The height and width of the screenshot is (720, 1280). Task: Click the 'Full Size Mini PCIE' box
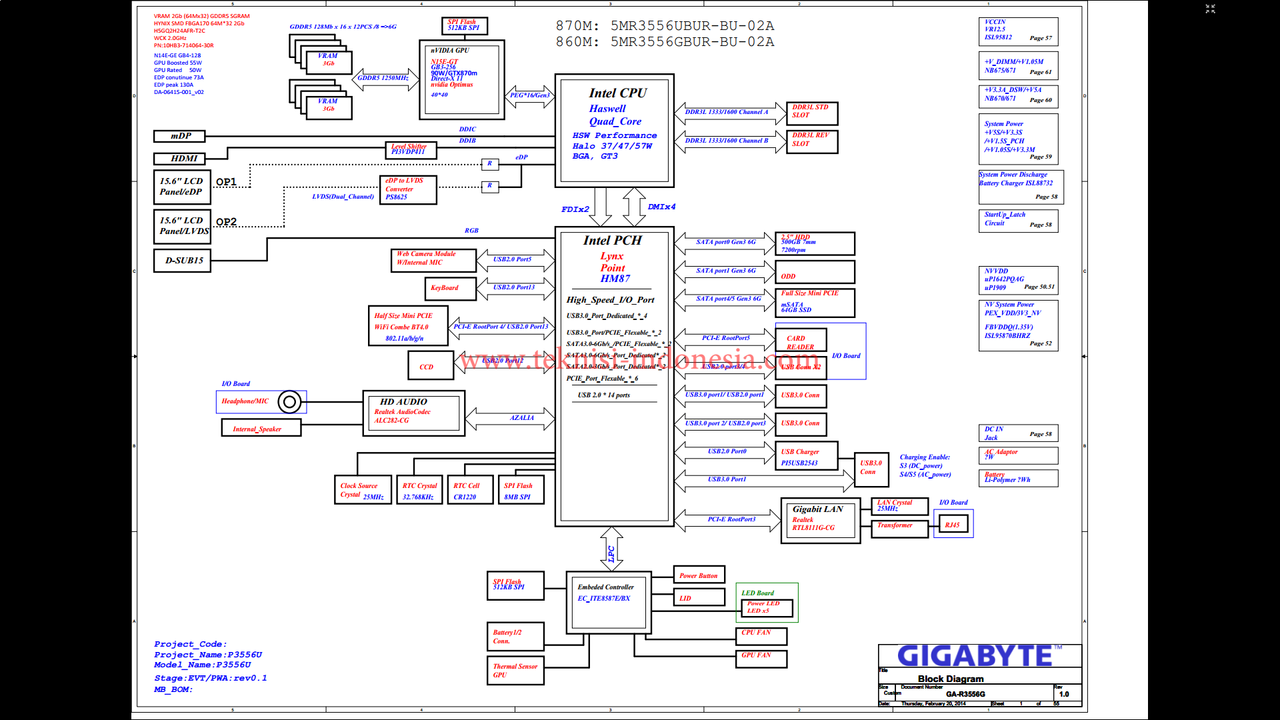click(816, 302)
